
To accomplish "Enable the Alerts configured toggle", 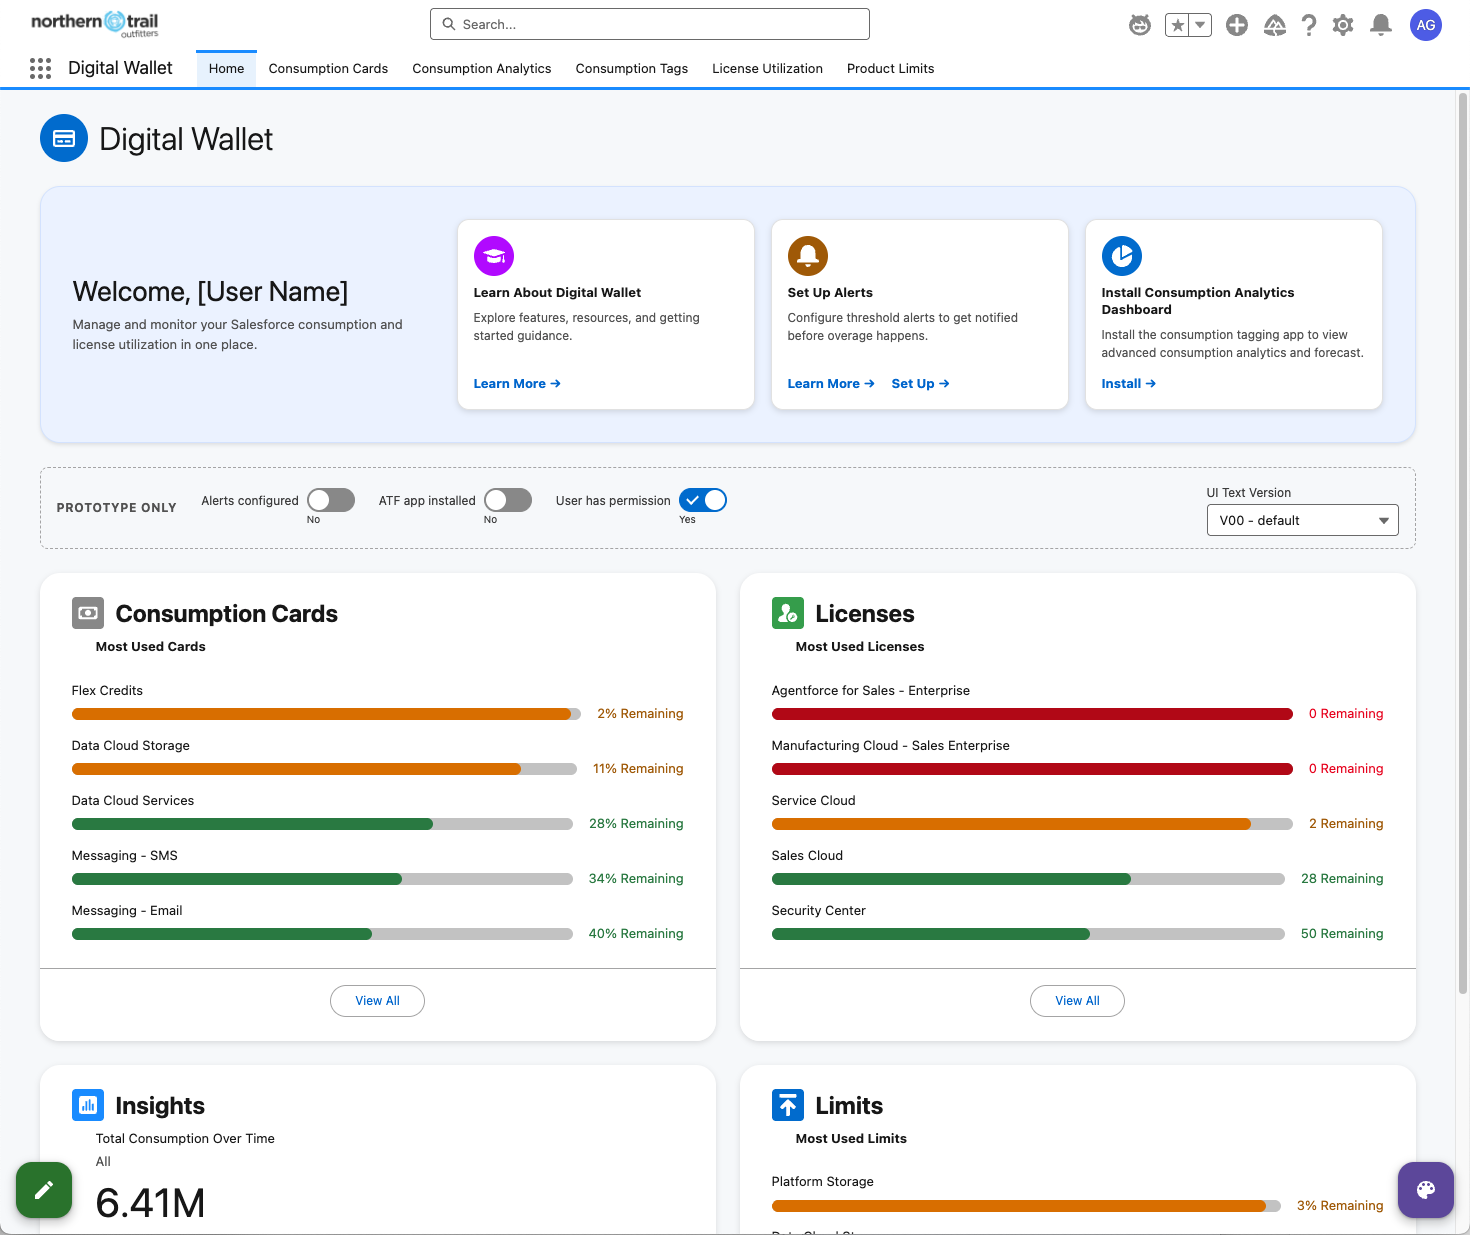I will [x=331, y=500].
